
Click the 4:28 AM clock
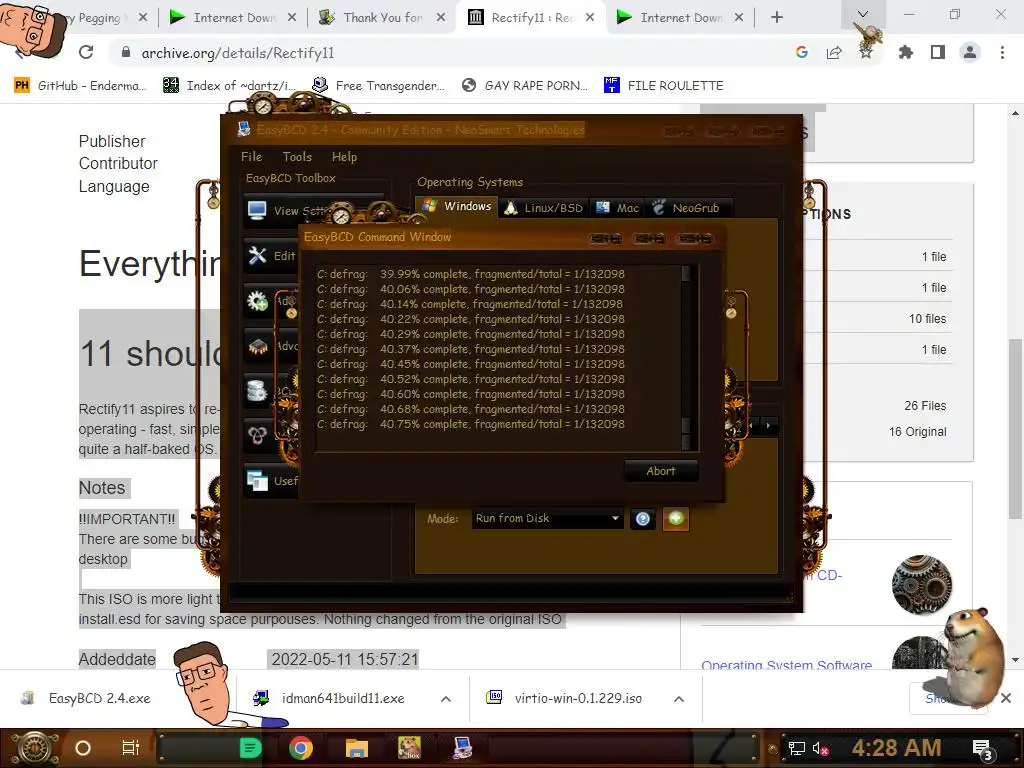(896, 748)
